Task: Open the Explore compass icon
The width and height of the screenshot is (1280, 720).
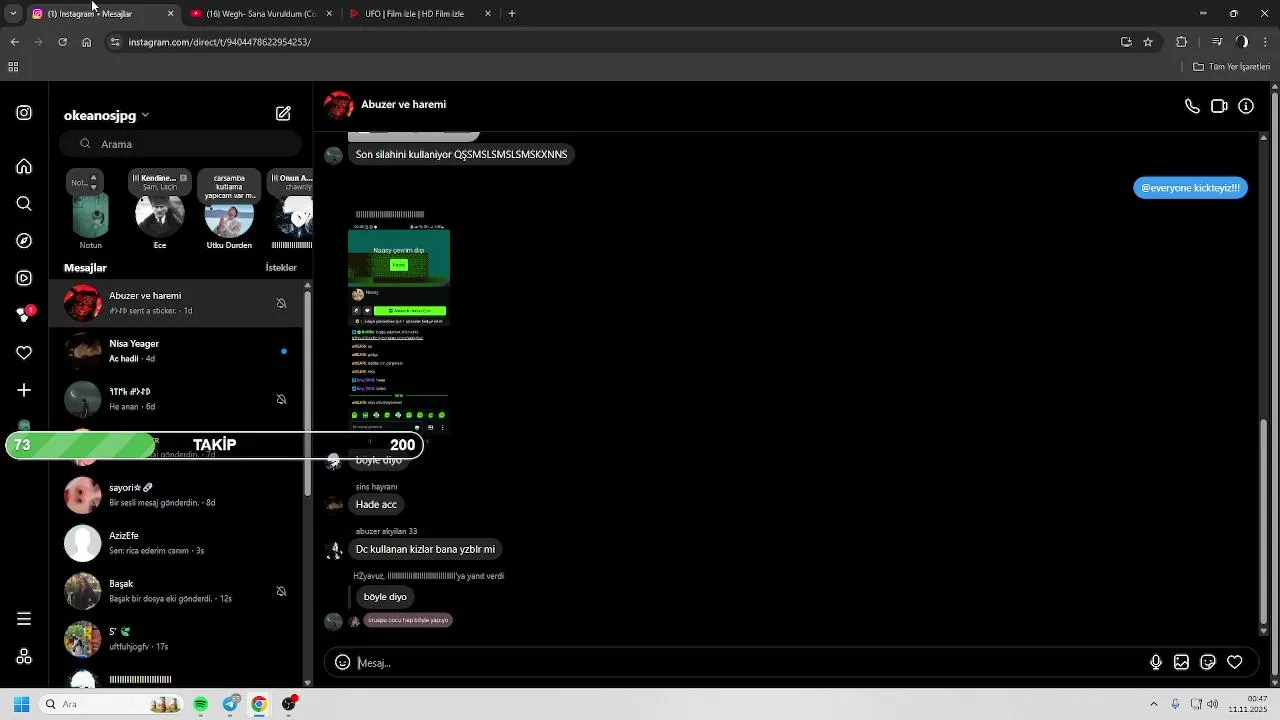Action: click(x=24, y=241)
